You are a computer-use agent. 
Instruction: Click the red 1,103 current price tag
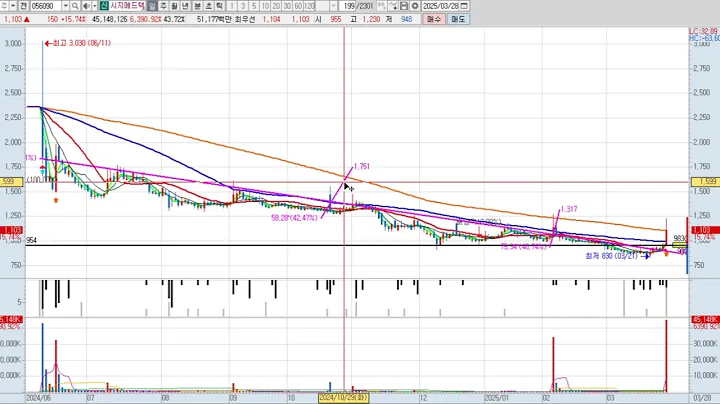tap(706, 230)
